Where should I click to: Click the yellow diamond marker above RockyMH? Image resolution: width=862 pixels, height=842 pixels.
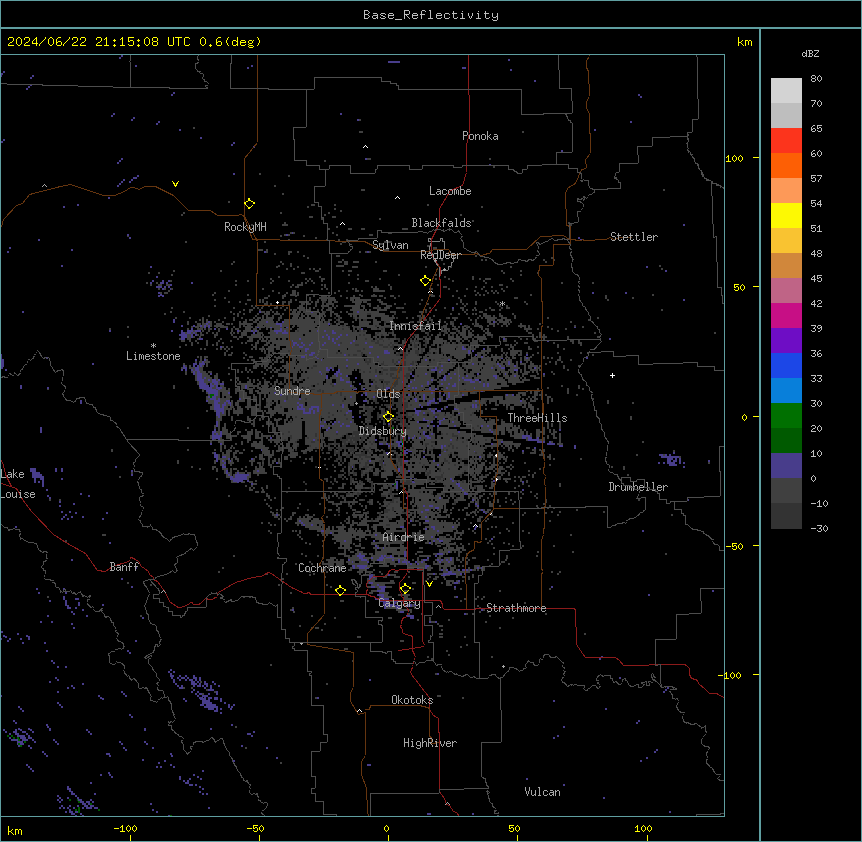coord(249,204)
